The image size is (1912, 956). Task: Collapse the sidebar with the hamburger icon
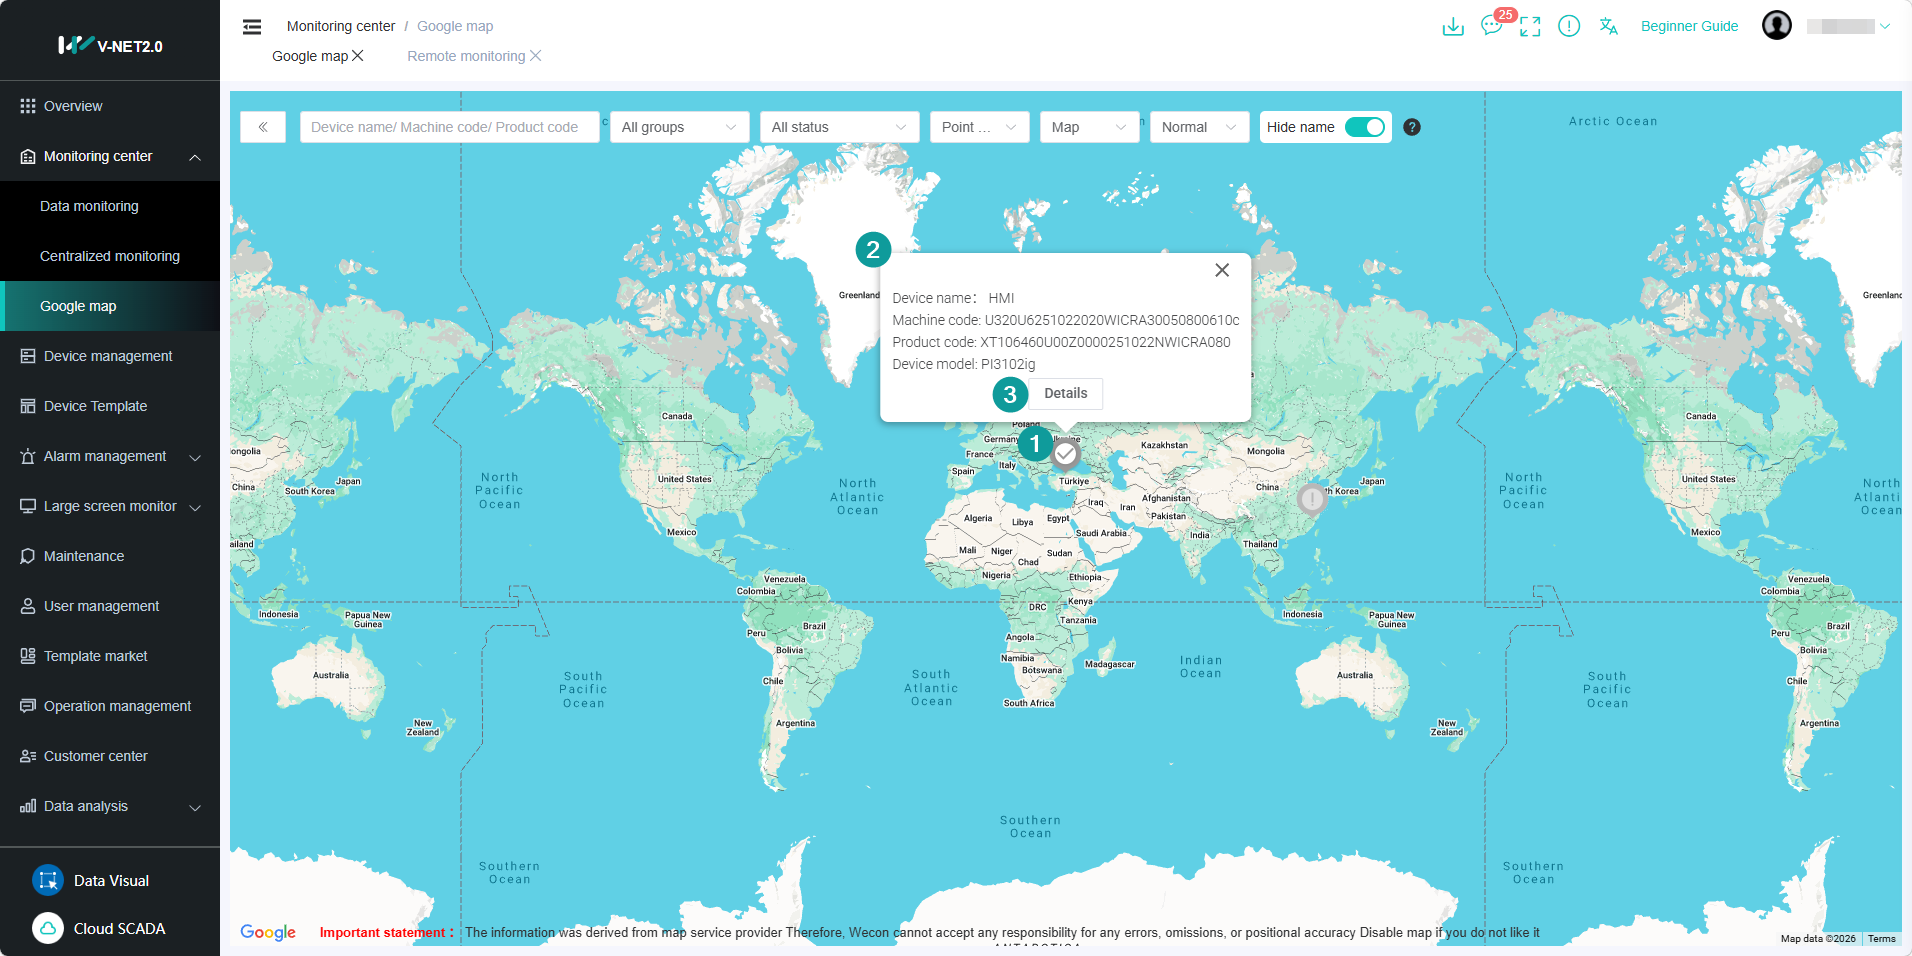coord(252,27)
